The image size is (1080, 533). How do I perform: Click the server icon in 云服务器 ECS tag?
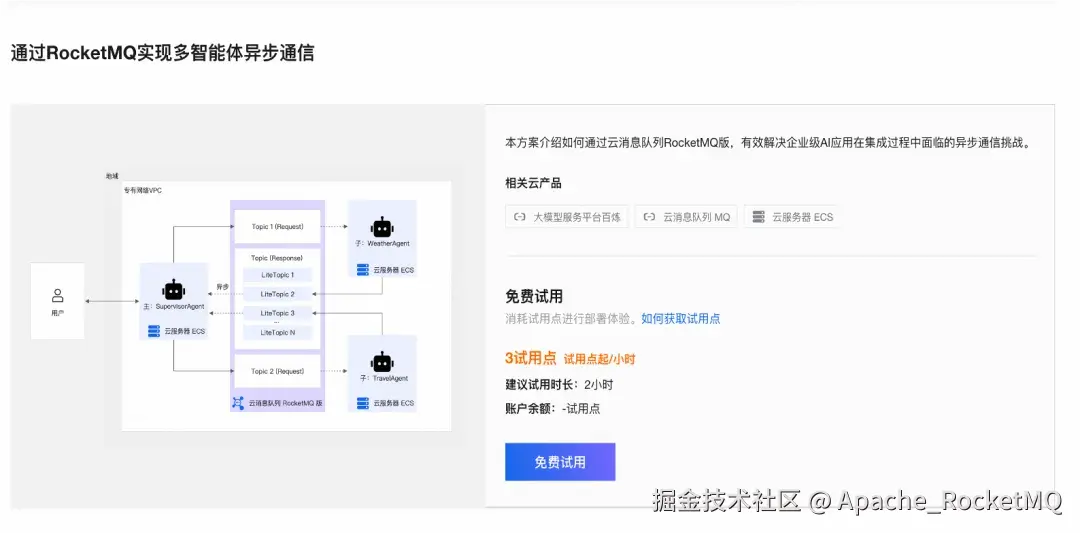759,217
